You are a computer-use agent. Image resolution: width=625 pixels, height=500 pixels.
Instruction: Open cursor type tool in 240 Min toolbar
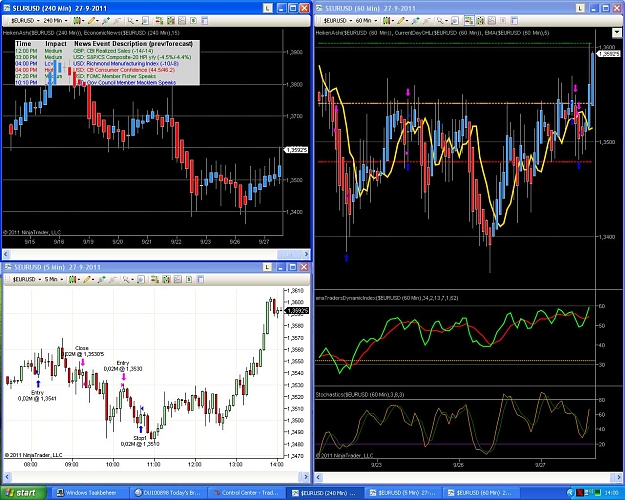(131, 20)
